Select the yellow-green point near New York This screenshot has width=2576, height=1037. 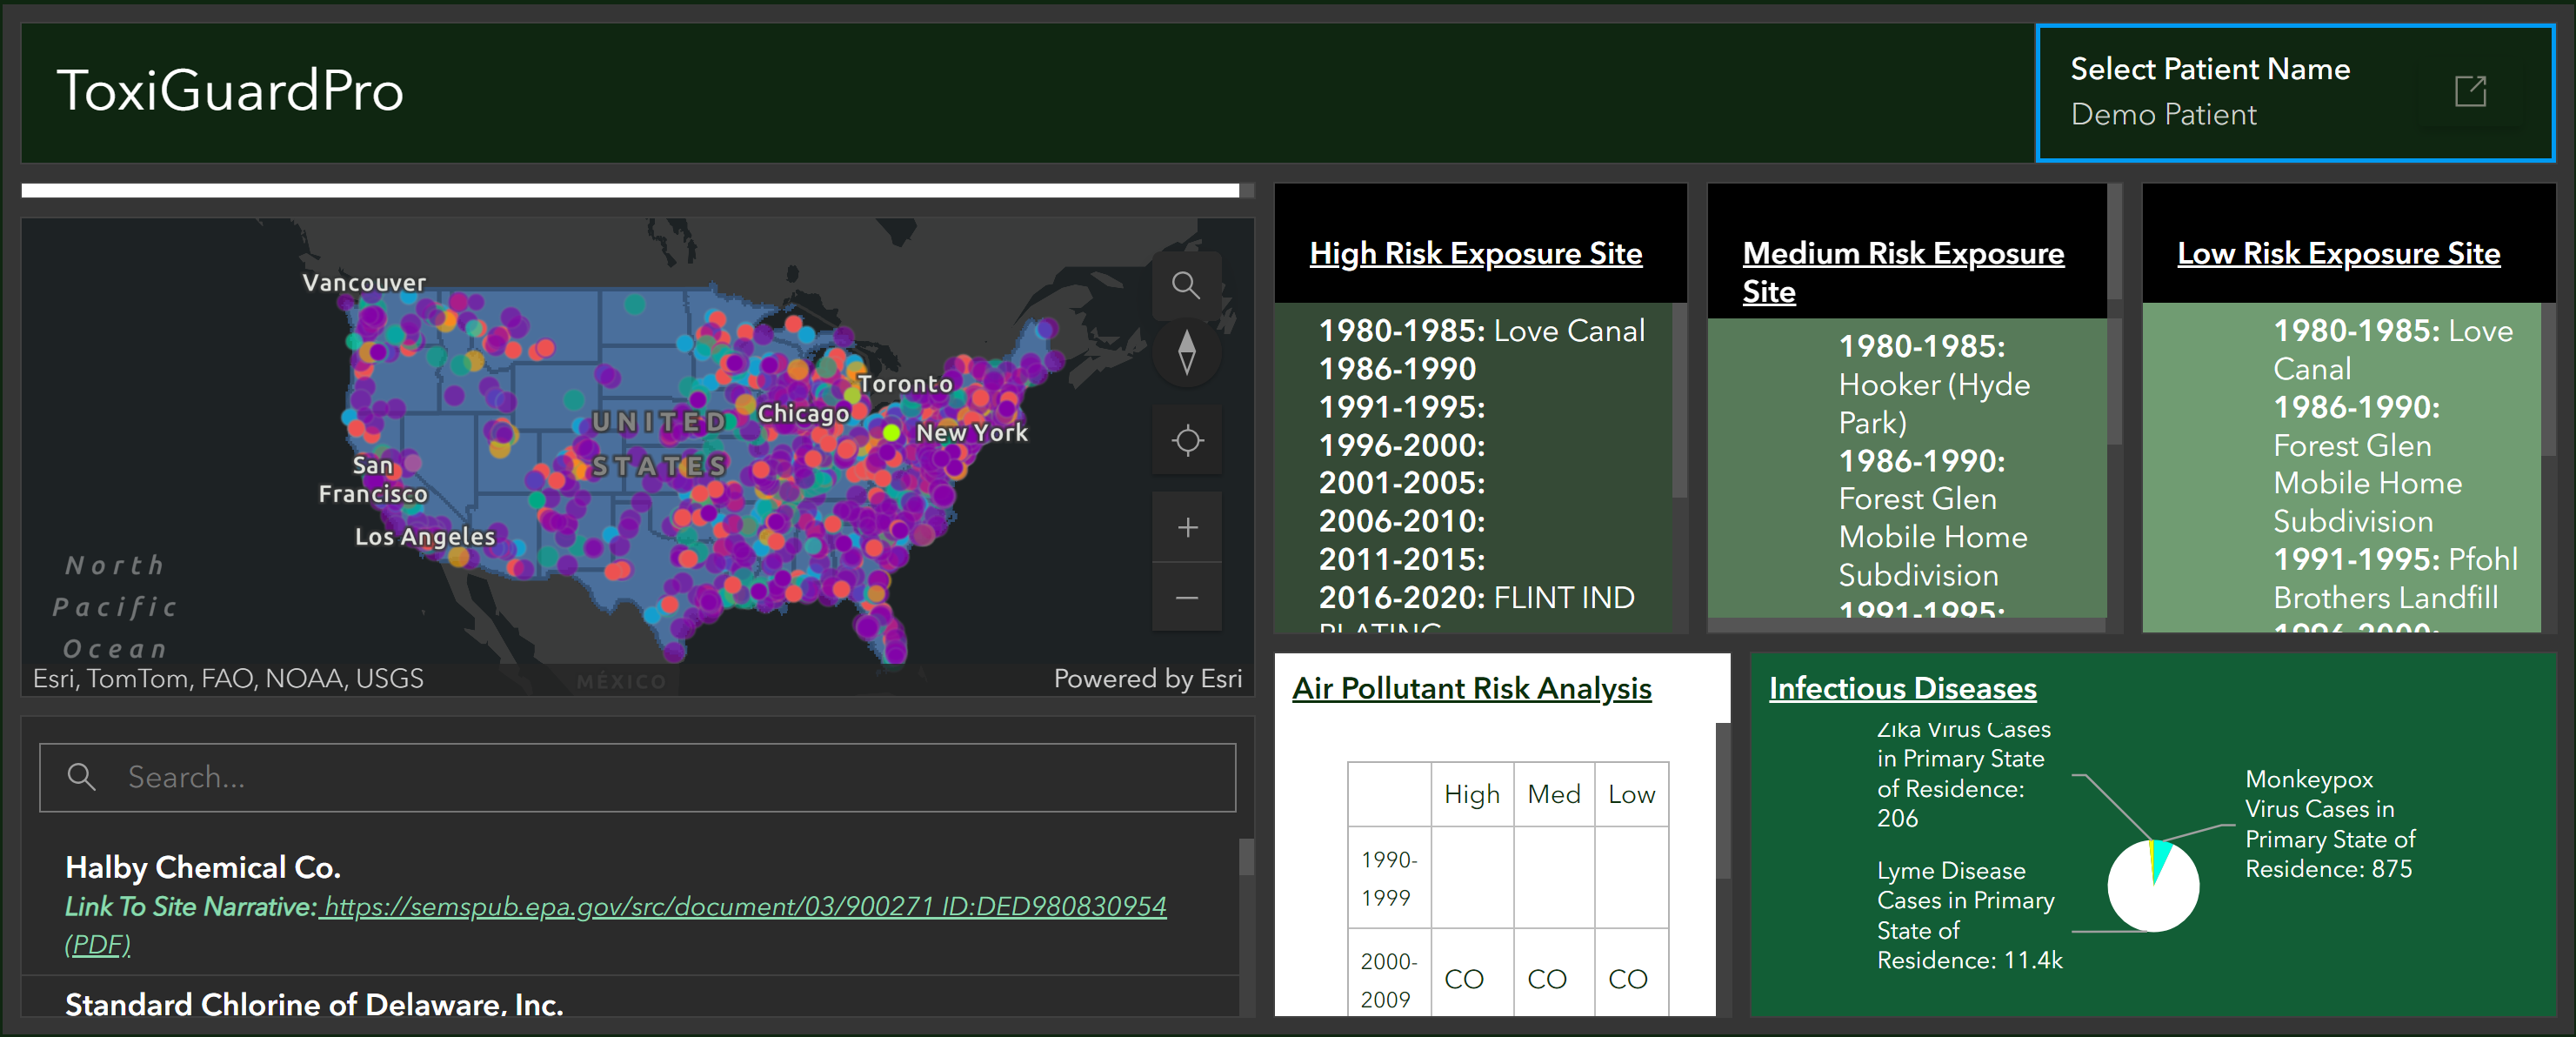(891, 432)
